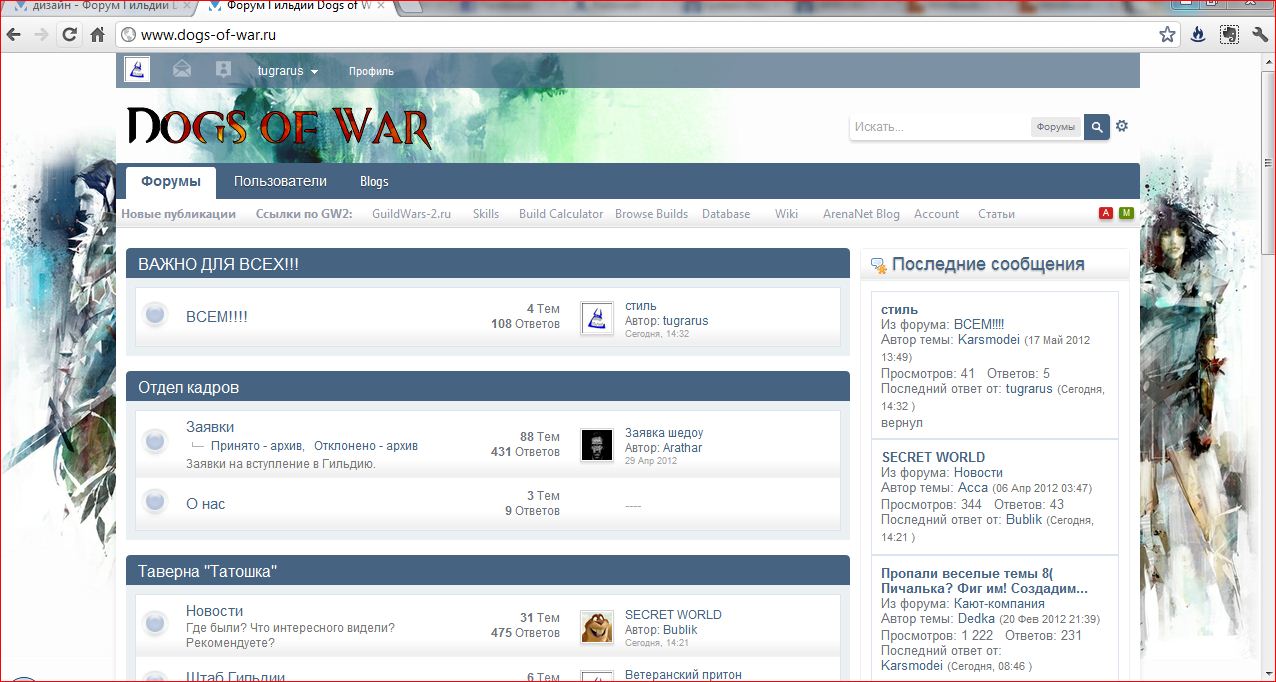The height and width of the screenshot is (682, 1276).
Task: Click forum status icon beside О нас
Action: [155, 503]
